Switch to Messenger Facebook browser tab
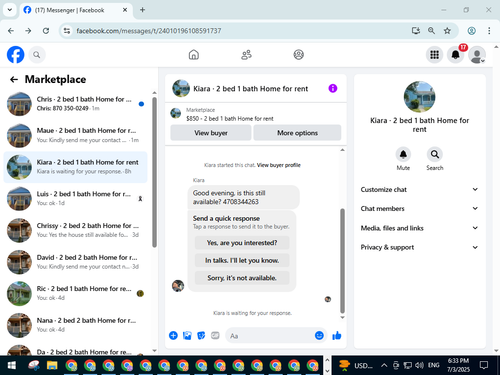The width and height of the screenshot is (500, 375). click(x=76, y=10)
